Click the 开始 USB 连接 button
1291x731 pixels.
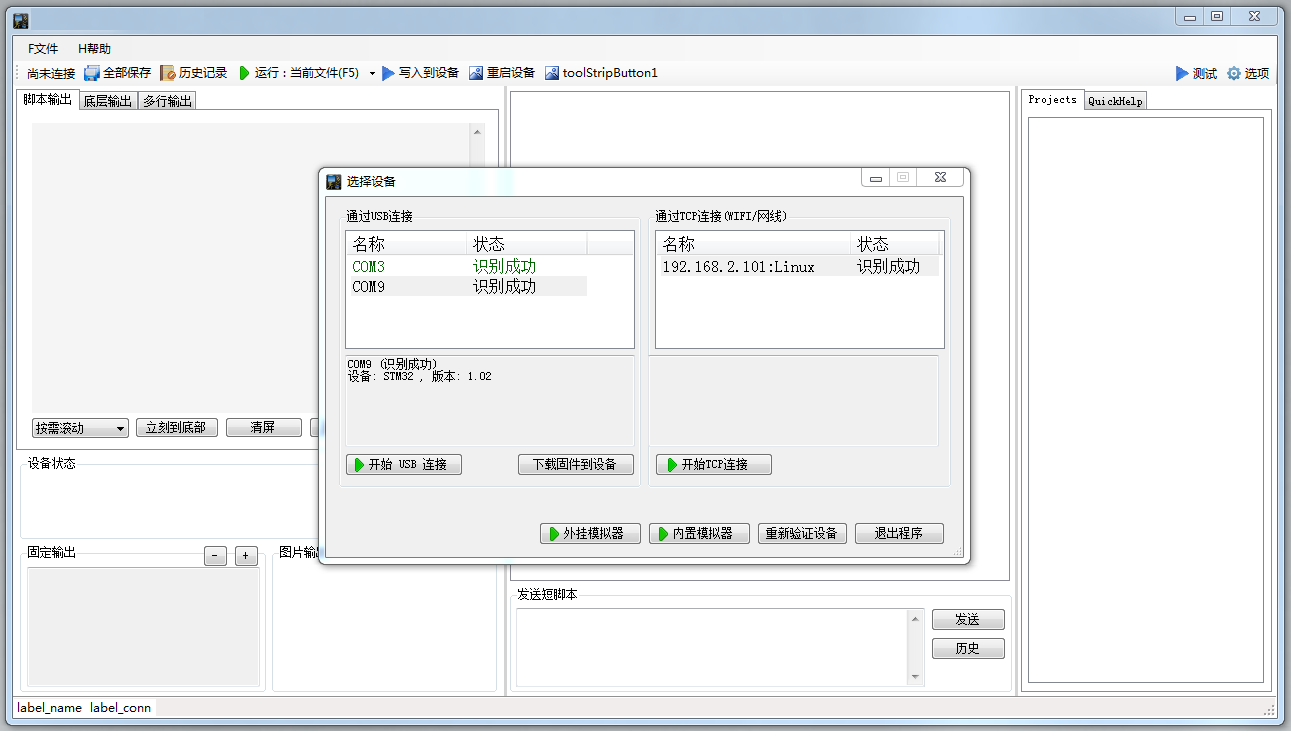pyautogui.click(x=404, y=465)
